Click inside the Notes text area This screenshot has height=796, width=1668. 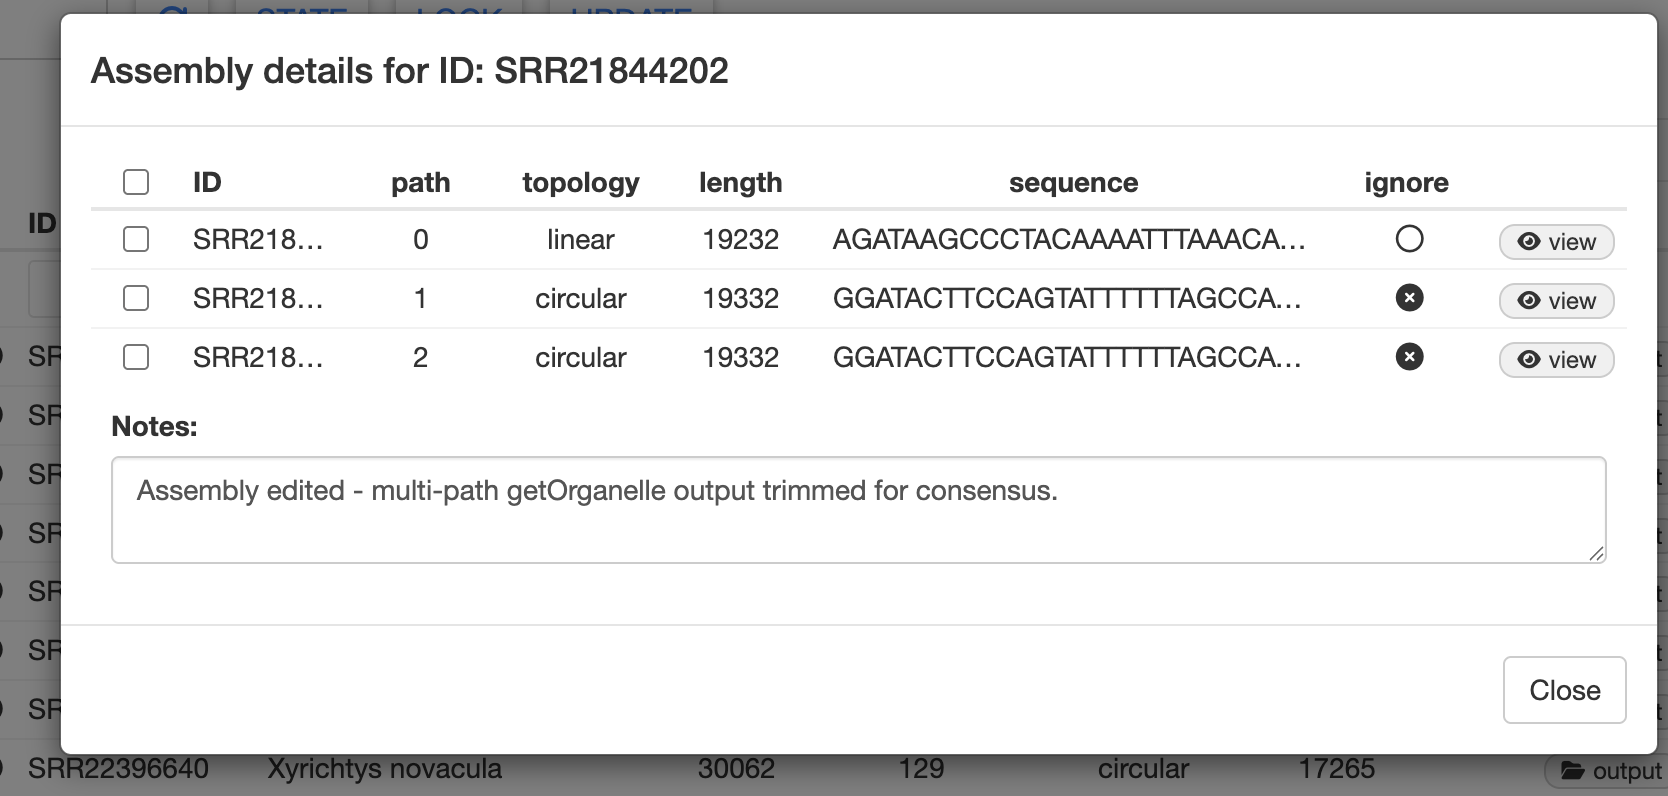tap(858, 510)
